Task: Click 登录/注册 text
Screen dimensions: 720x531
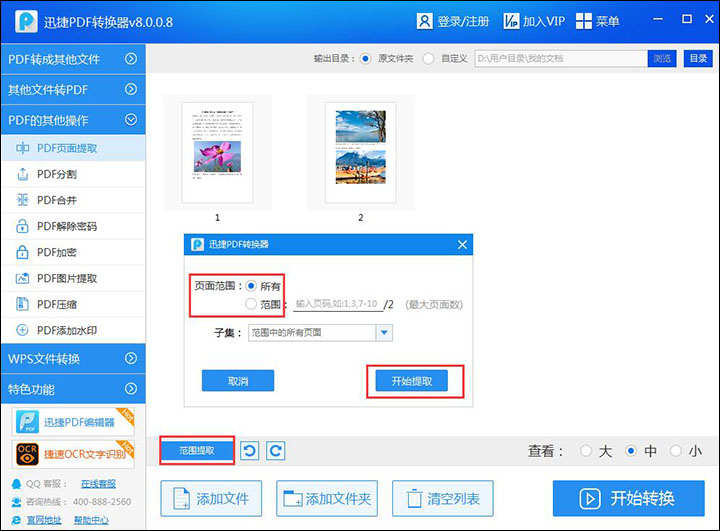Action: [463, 22]
